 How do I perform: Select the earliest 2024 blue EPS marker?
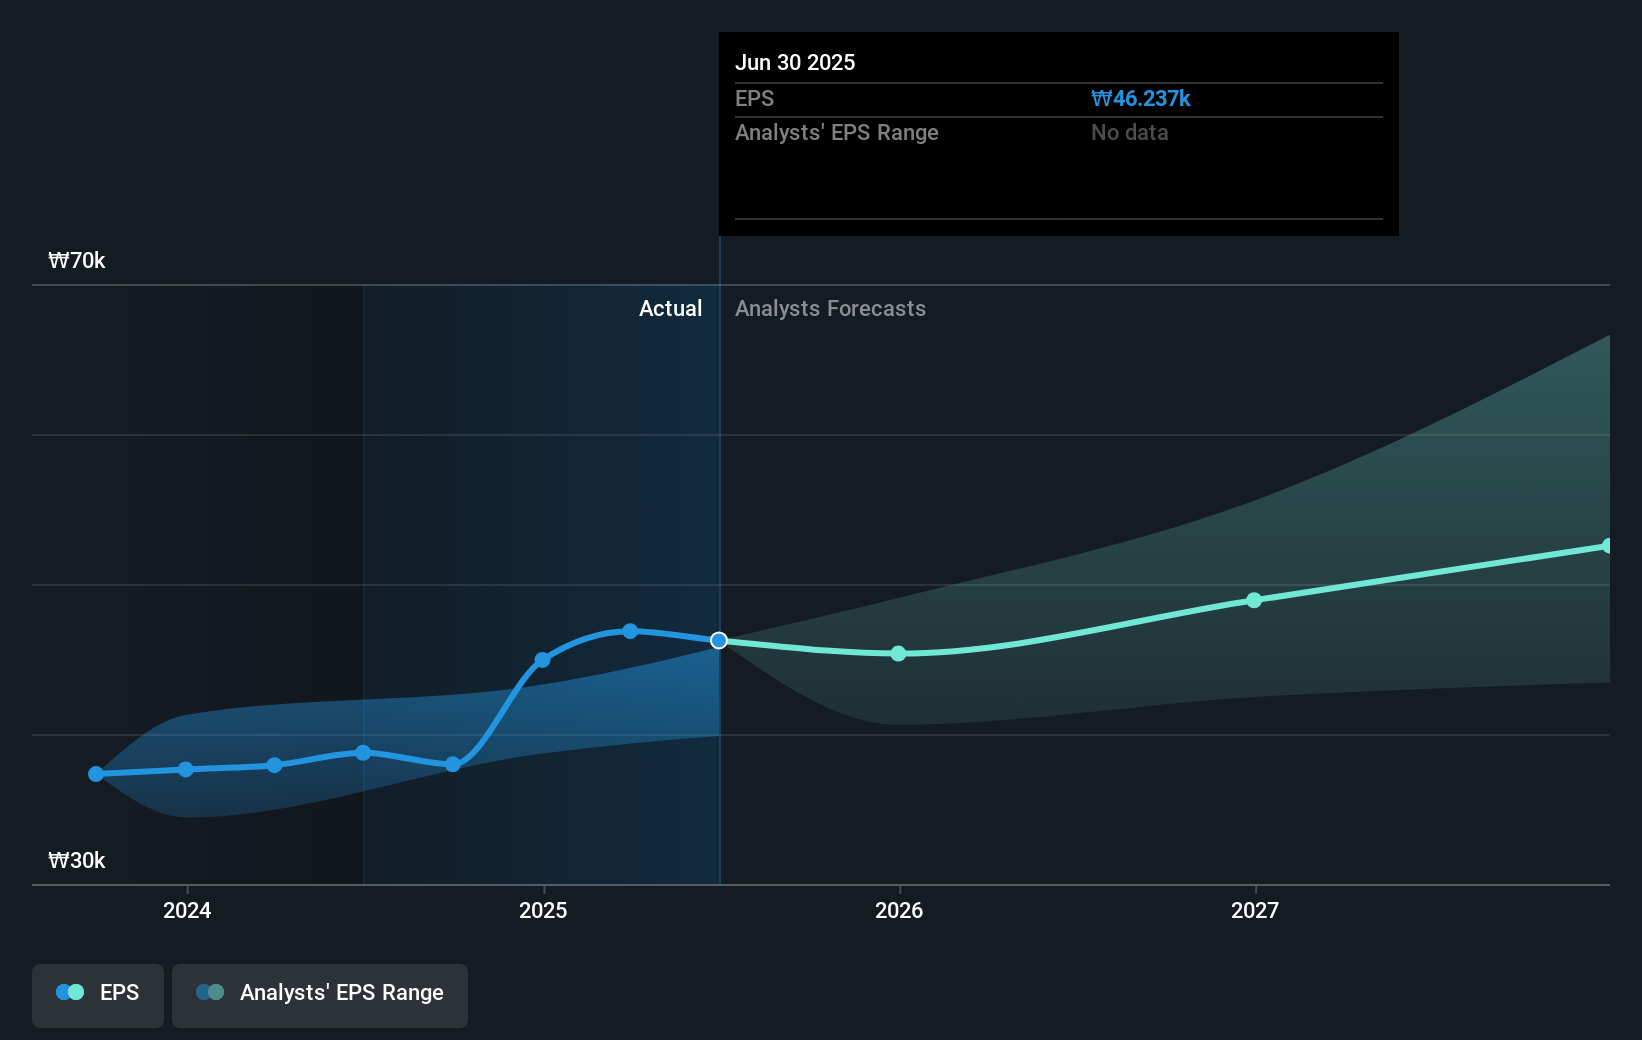94,773
